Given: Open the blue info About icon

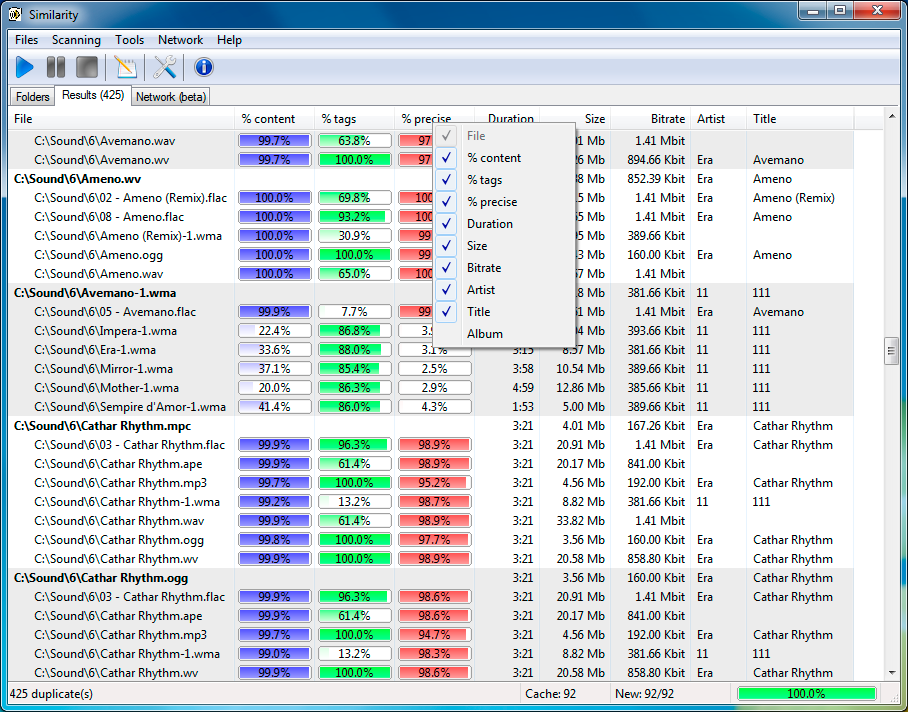Looking at the screenshot, I should pos(204,67).
